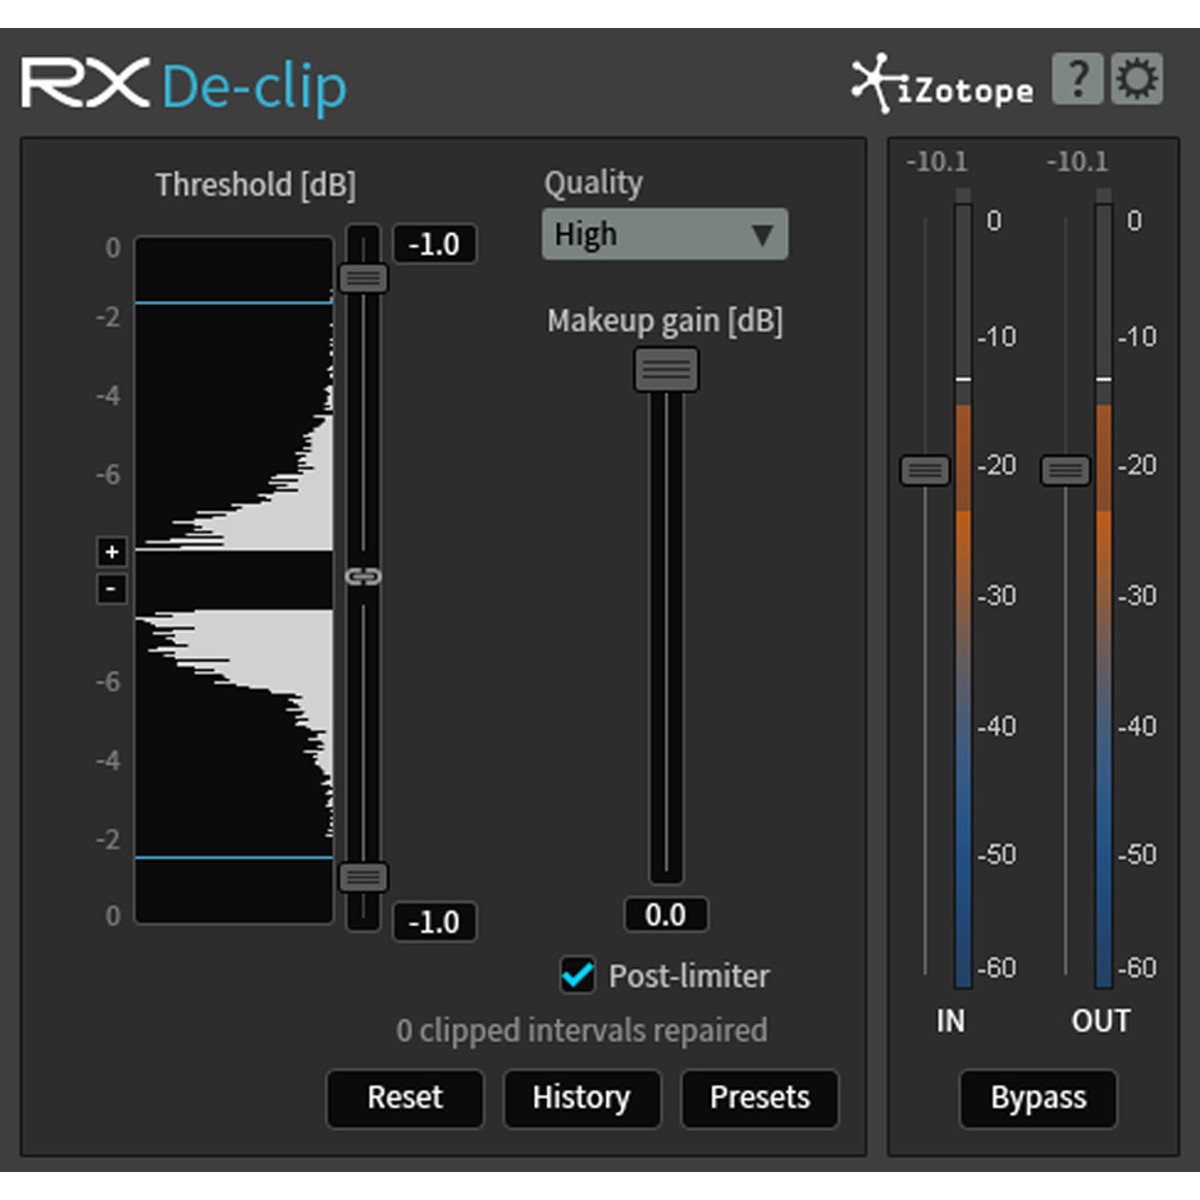The height and width of the screenshot is (1200, 1200).
Task: Click the 'Threshold [dB]' label
Action: pyautogui.click(x=255, y=185)
